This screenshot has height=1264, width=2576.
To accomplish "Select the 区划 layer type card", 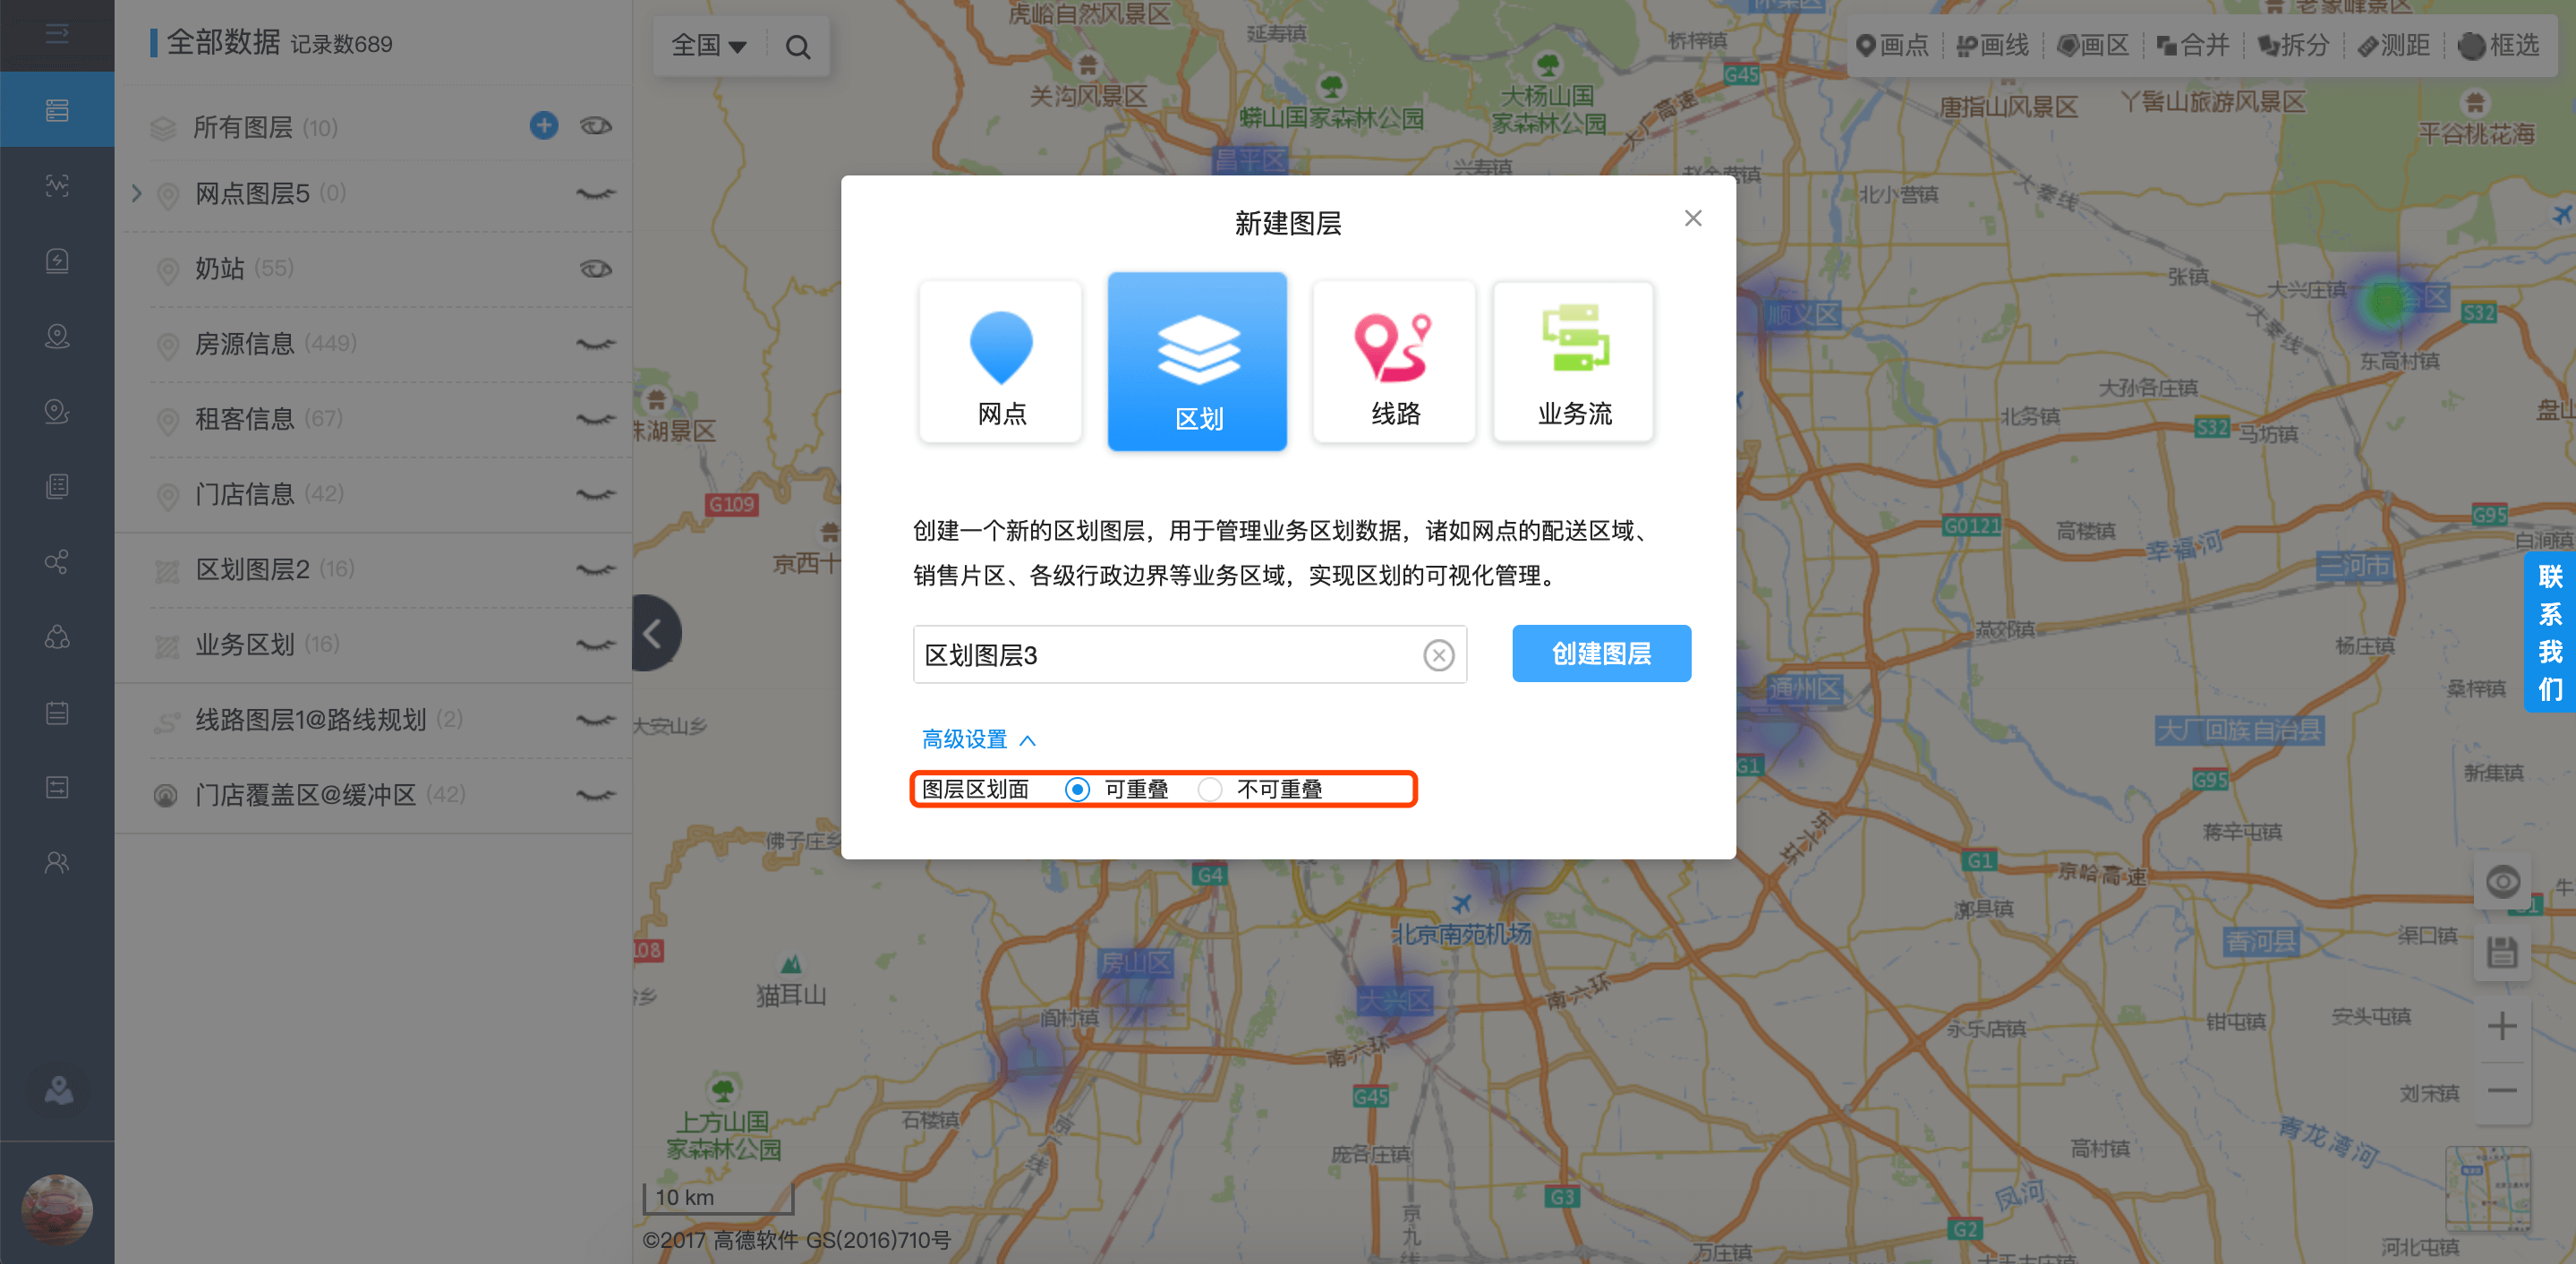I will point(1197,362).
